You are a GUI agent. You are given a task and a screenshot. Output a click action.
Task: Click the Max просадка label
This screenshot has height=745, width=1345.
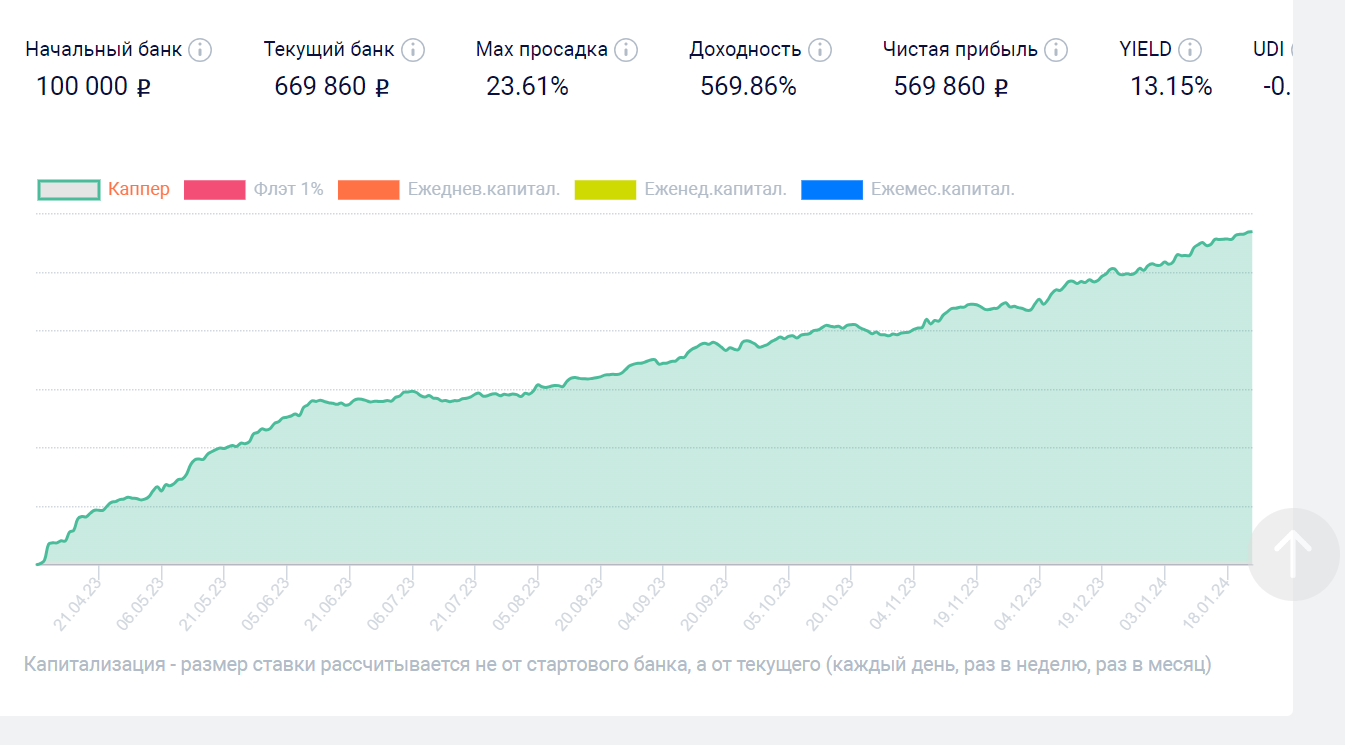(542, 50)
